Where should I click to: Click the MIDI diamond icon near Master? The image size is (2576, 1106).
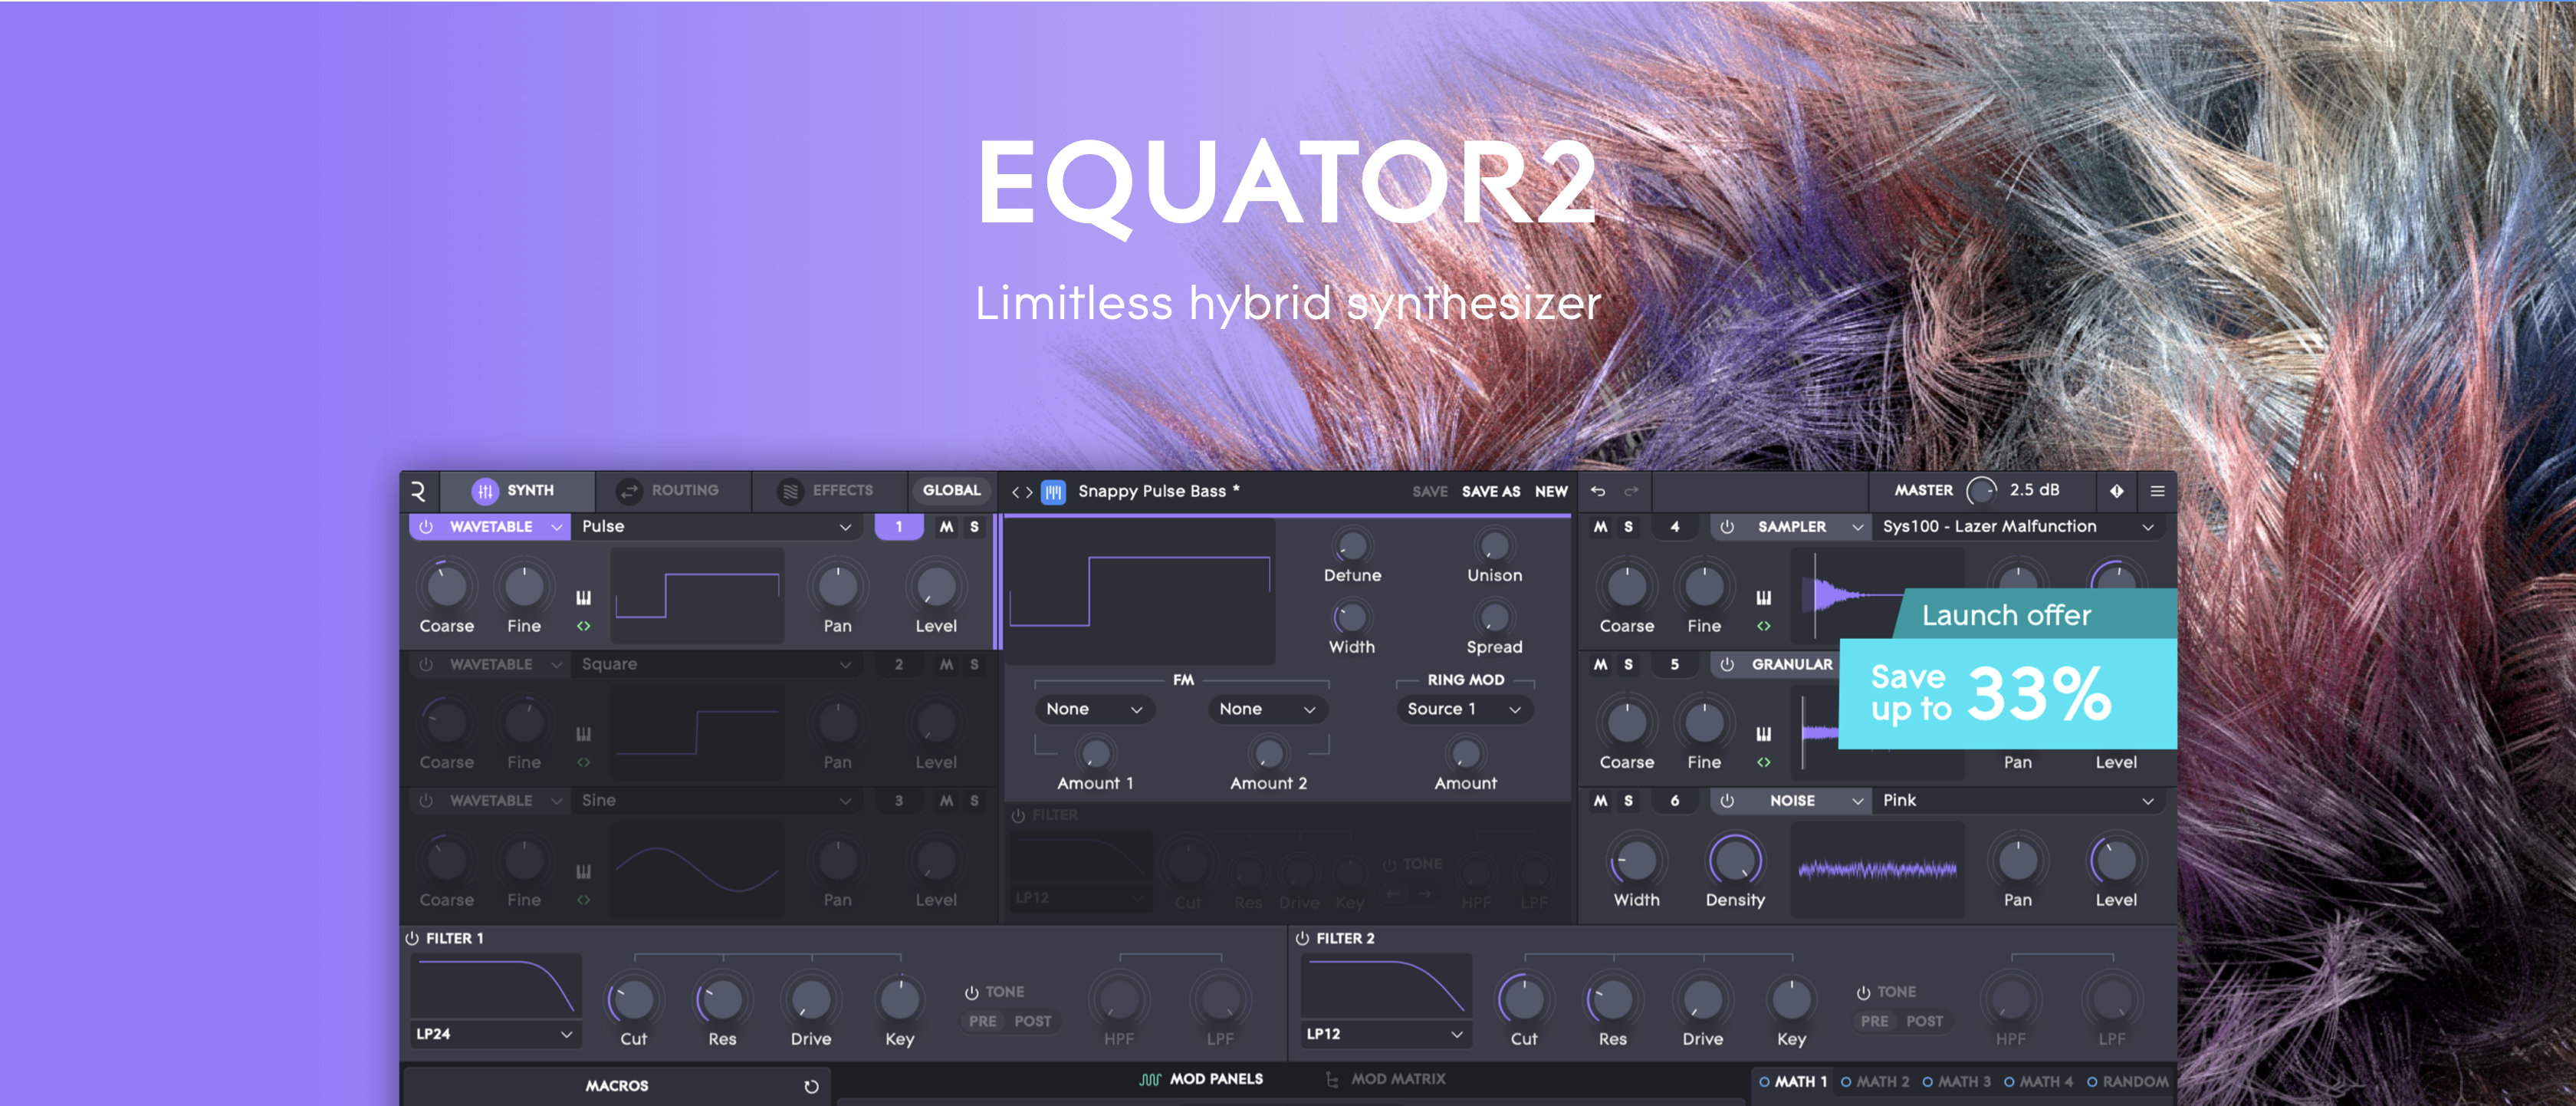pyautogui.click(x=2117, y=491)
